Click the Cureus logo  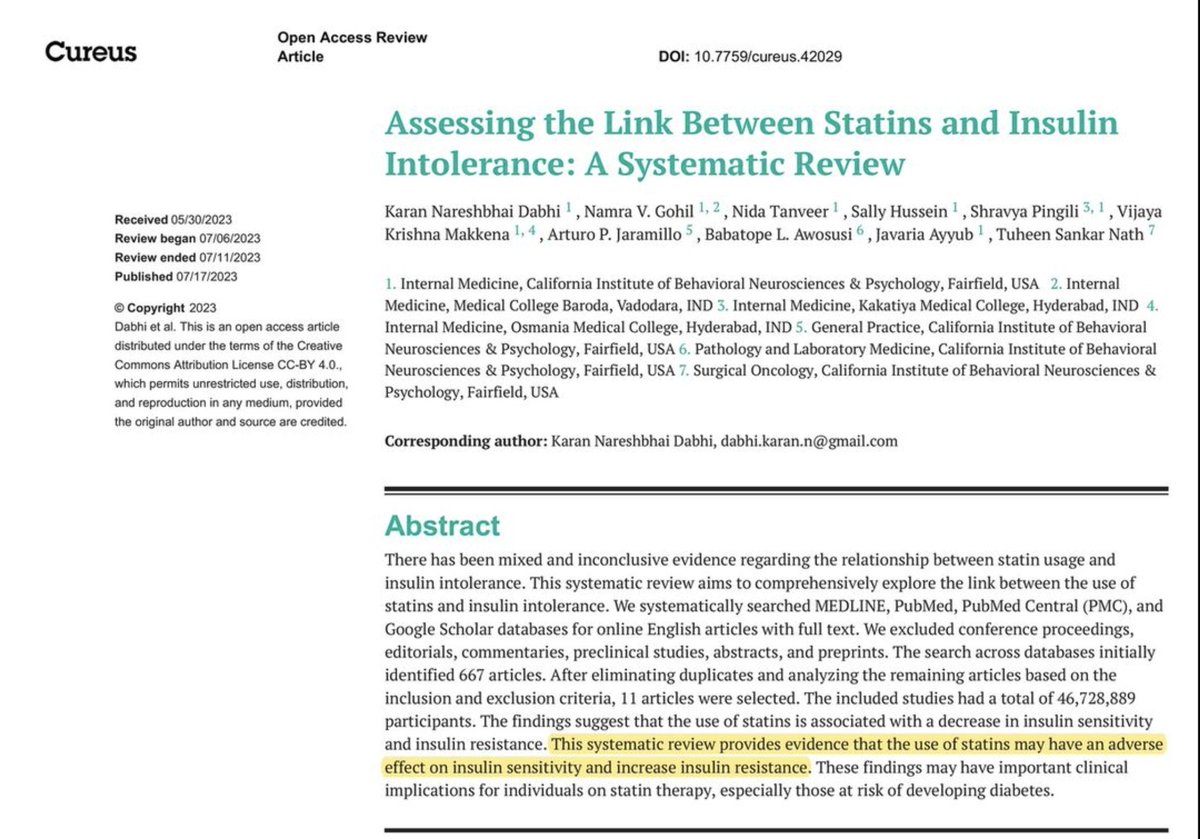tap(91, 51)
